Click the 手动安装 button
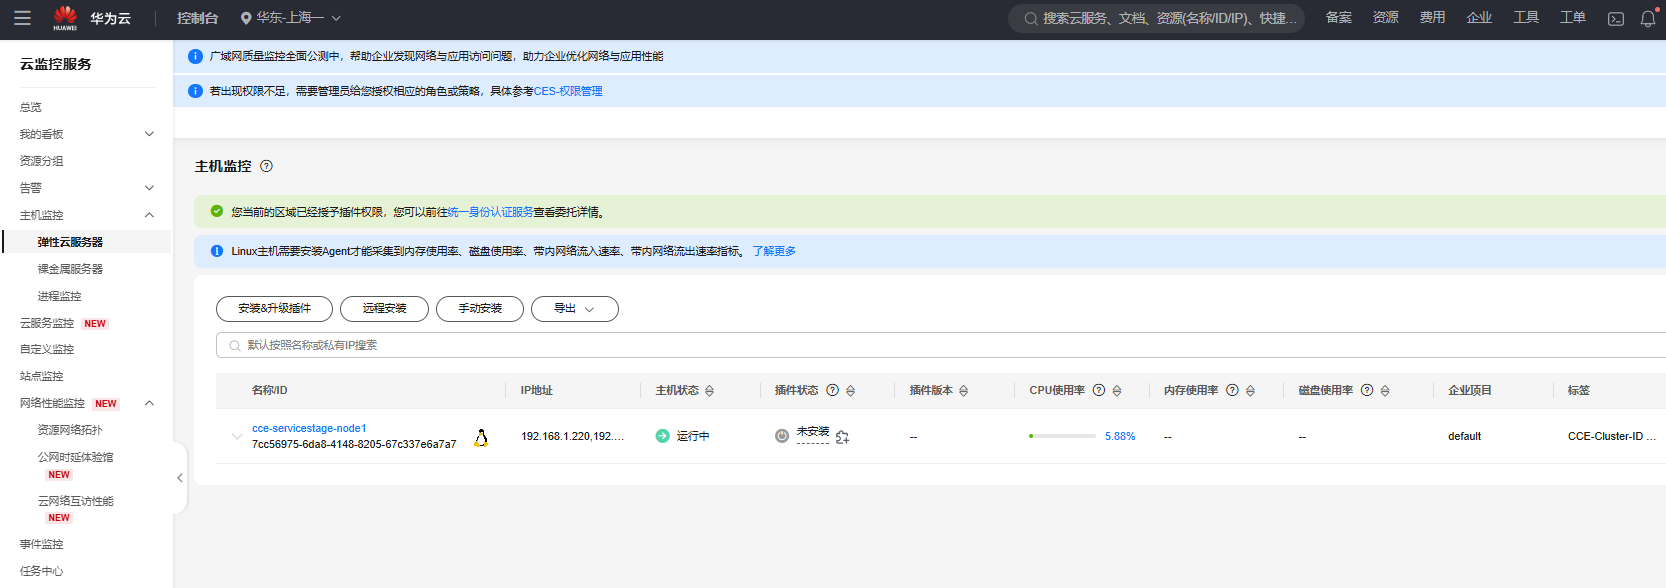 (480, 309)
